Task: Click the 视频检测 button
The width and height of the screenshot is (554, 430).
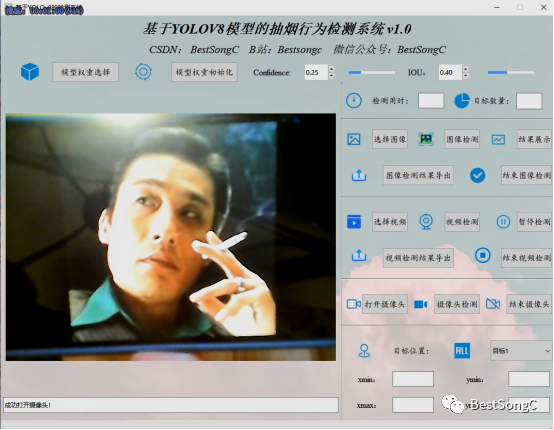Action: (462, 222)
